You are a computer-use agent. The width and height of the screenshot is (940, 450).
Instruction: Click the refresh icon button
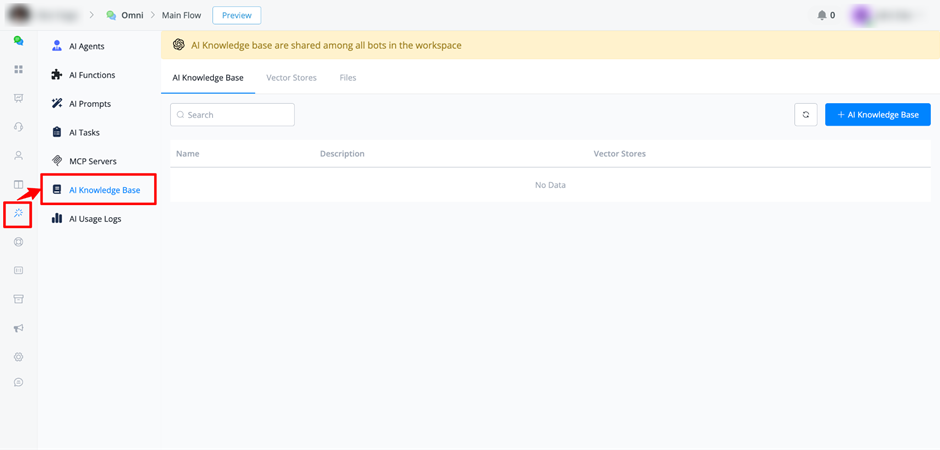(806, 114)
